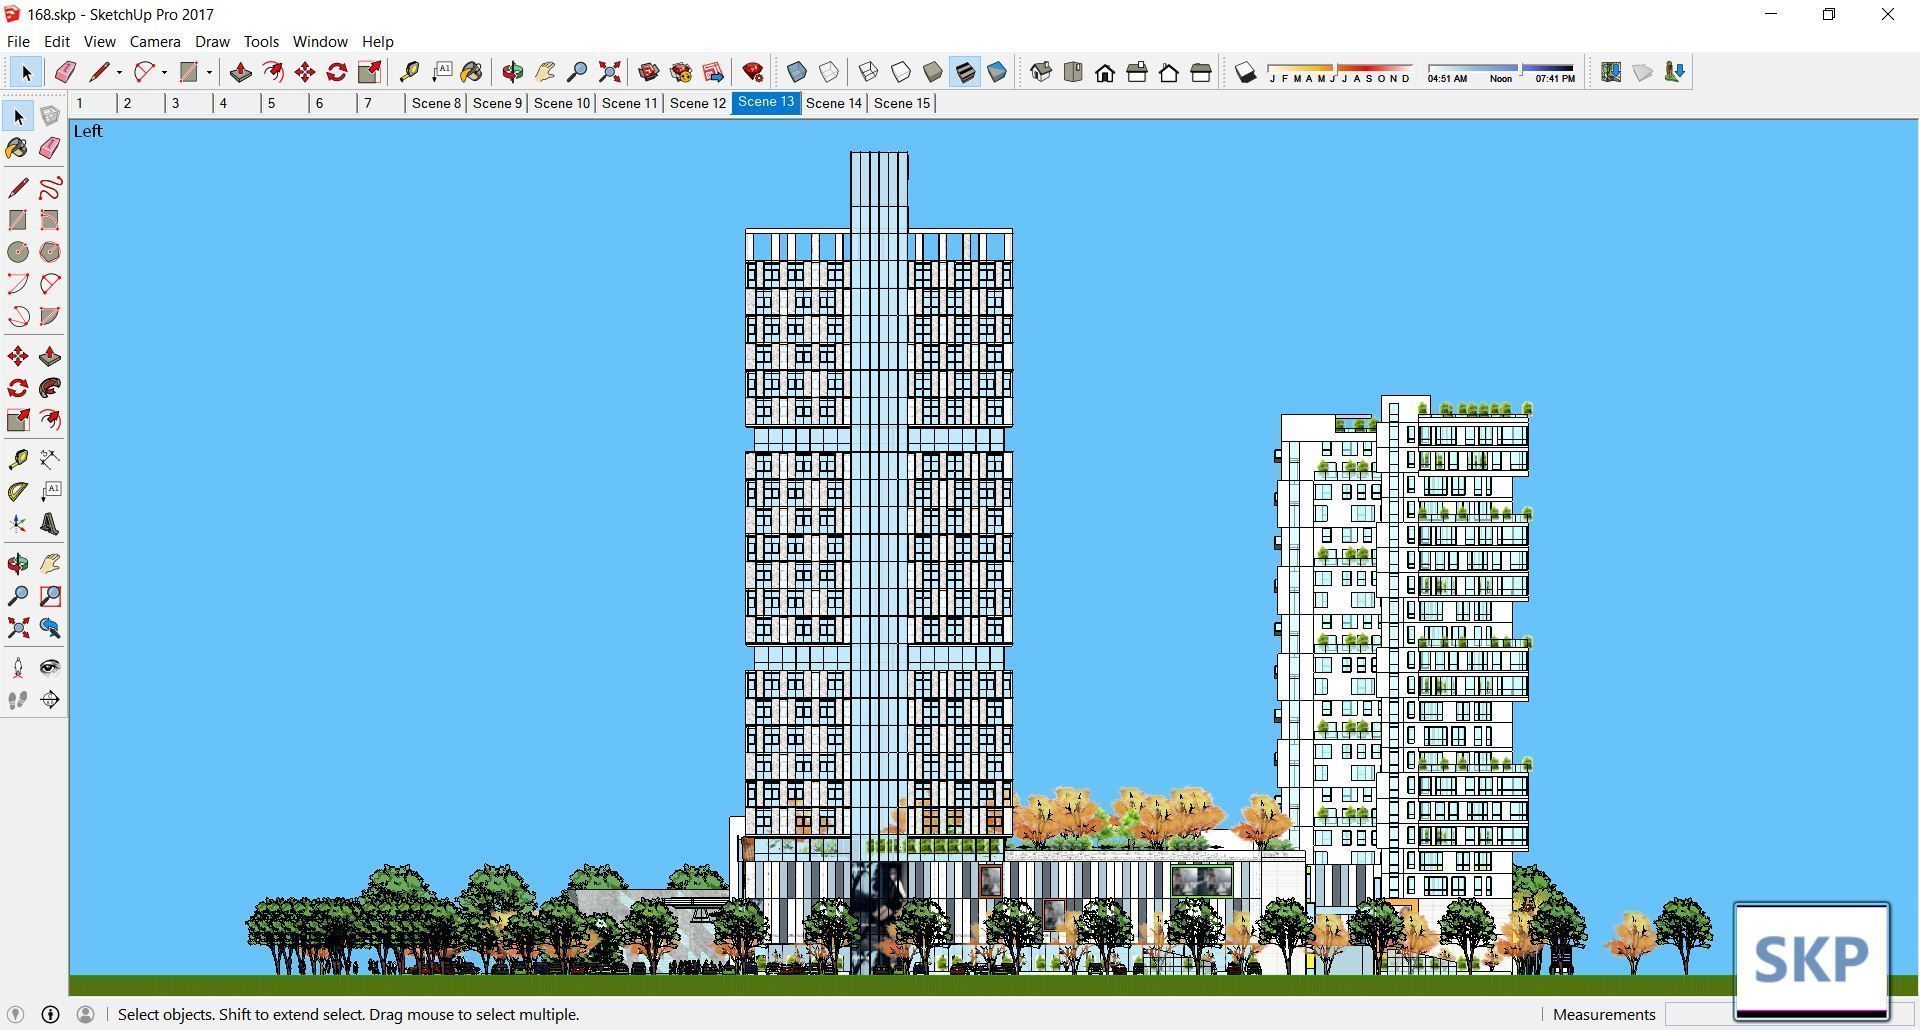Image resolution: width=1920 pixels, height=1030 pixels.
Task: Select the Arc tool in top toolbar
Action: coord(144,72)
